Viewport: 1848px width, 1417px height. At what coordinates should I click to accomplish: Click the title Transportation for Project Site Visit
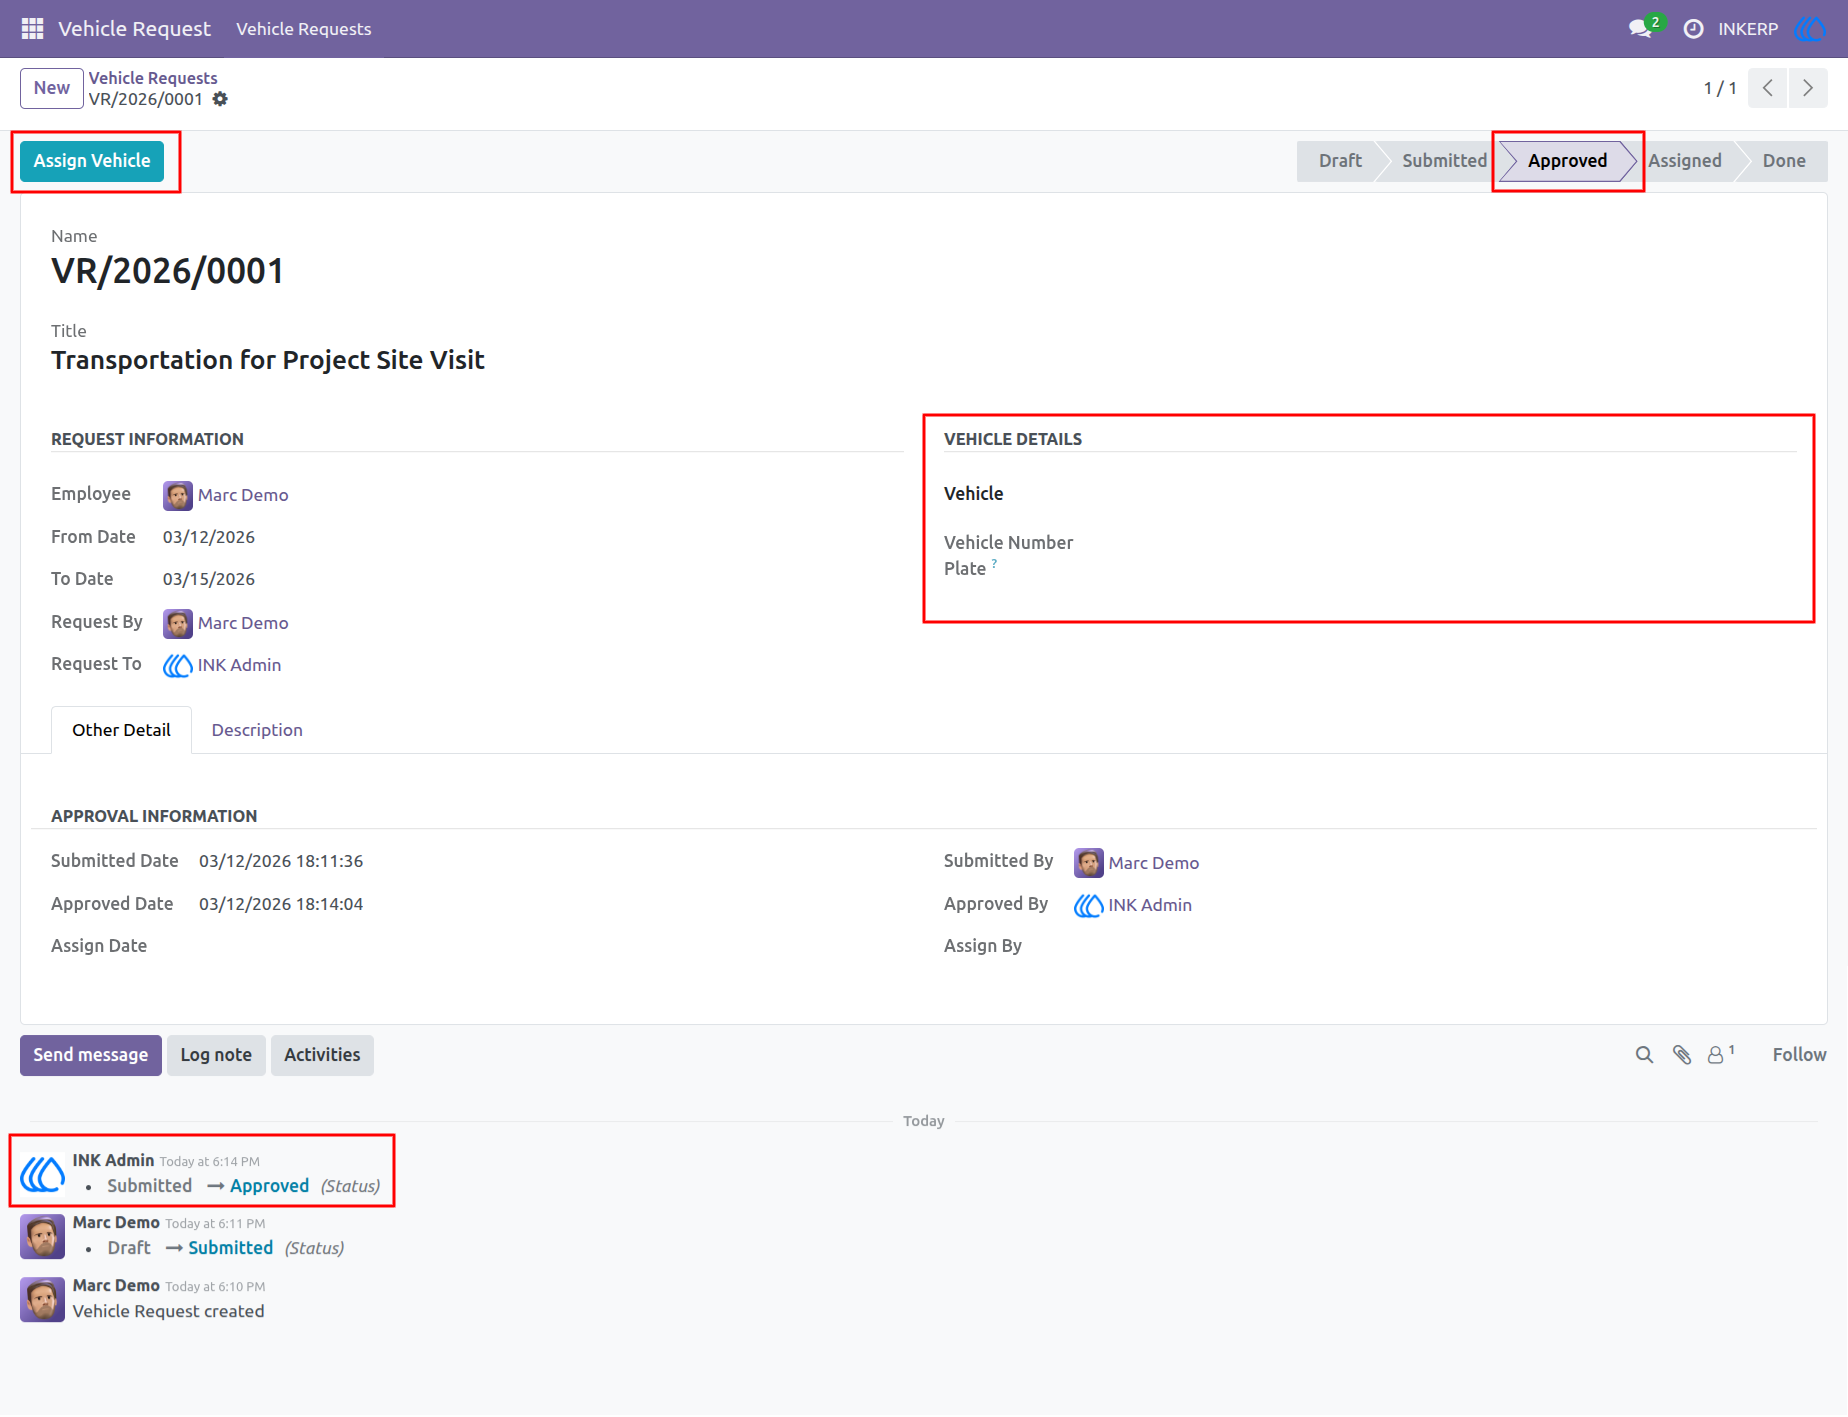click(268, 360)
